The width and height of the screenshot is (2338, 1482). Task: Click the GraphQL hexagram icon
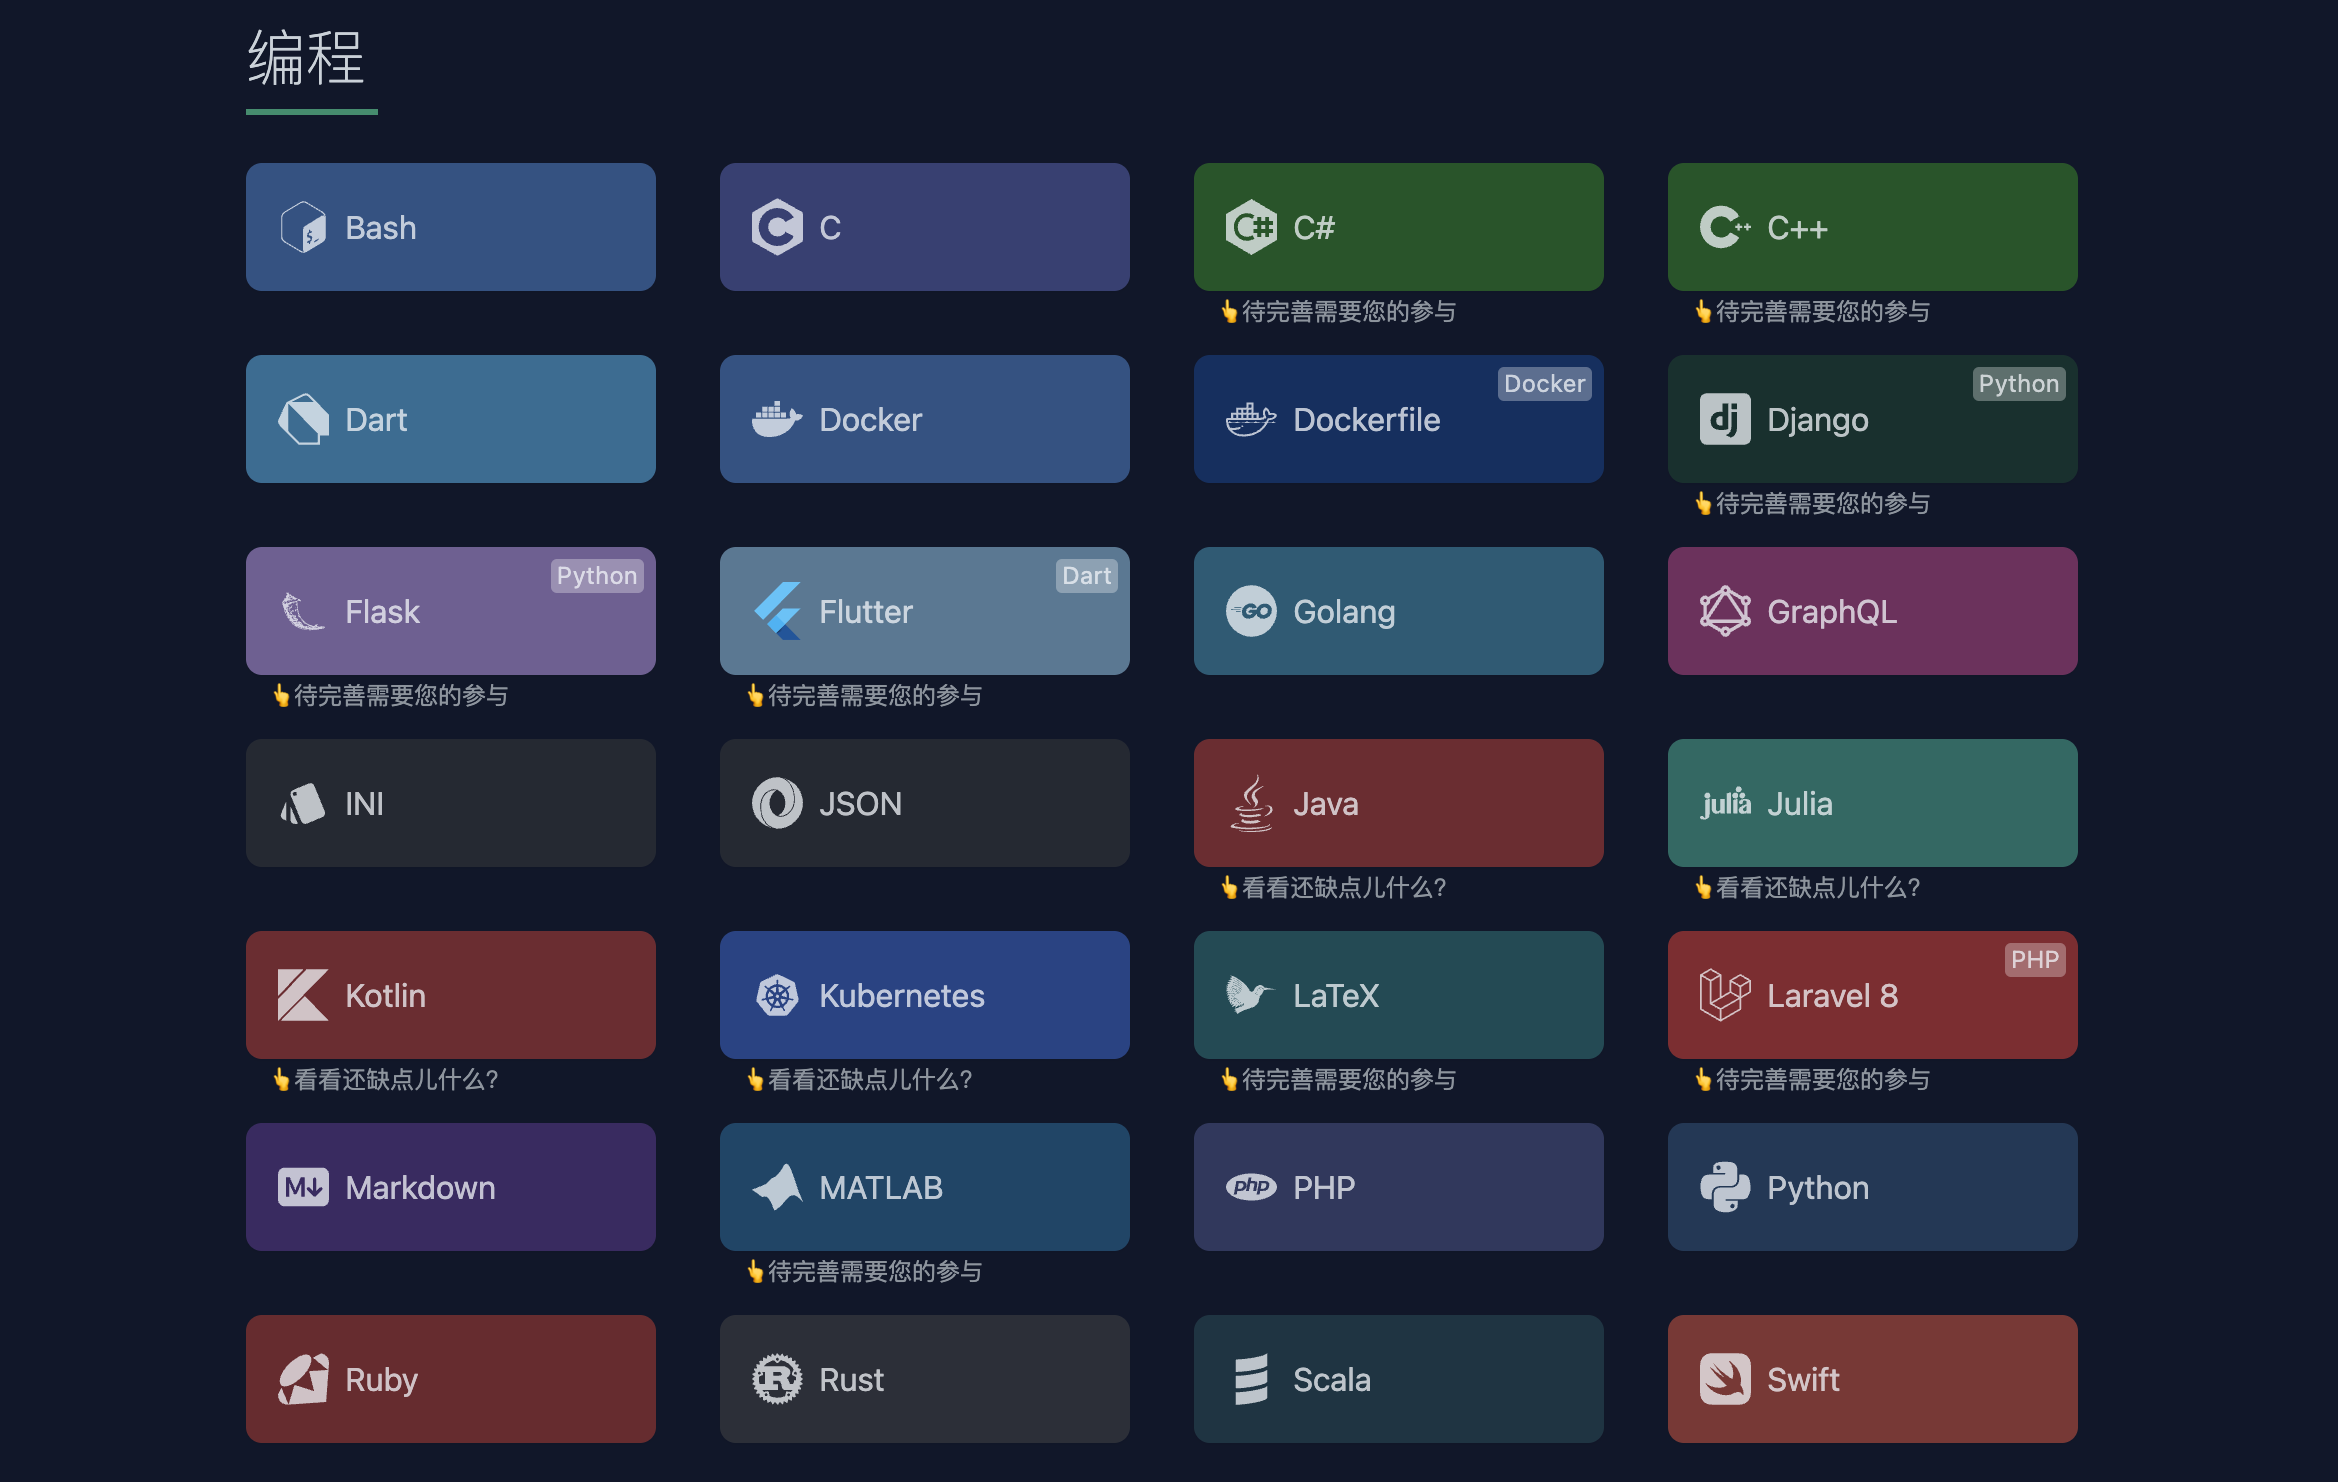point(1725,611)
